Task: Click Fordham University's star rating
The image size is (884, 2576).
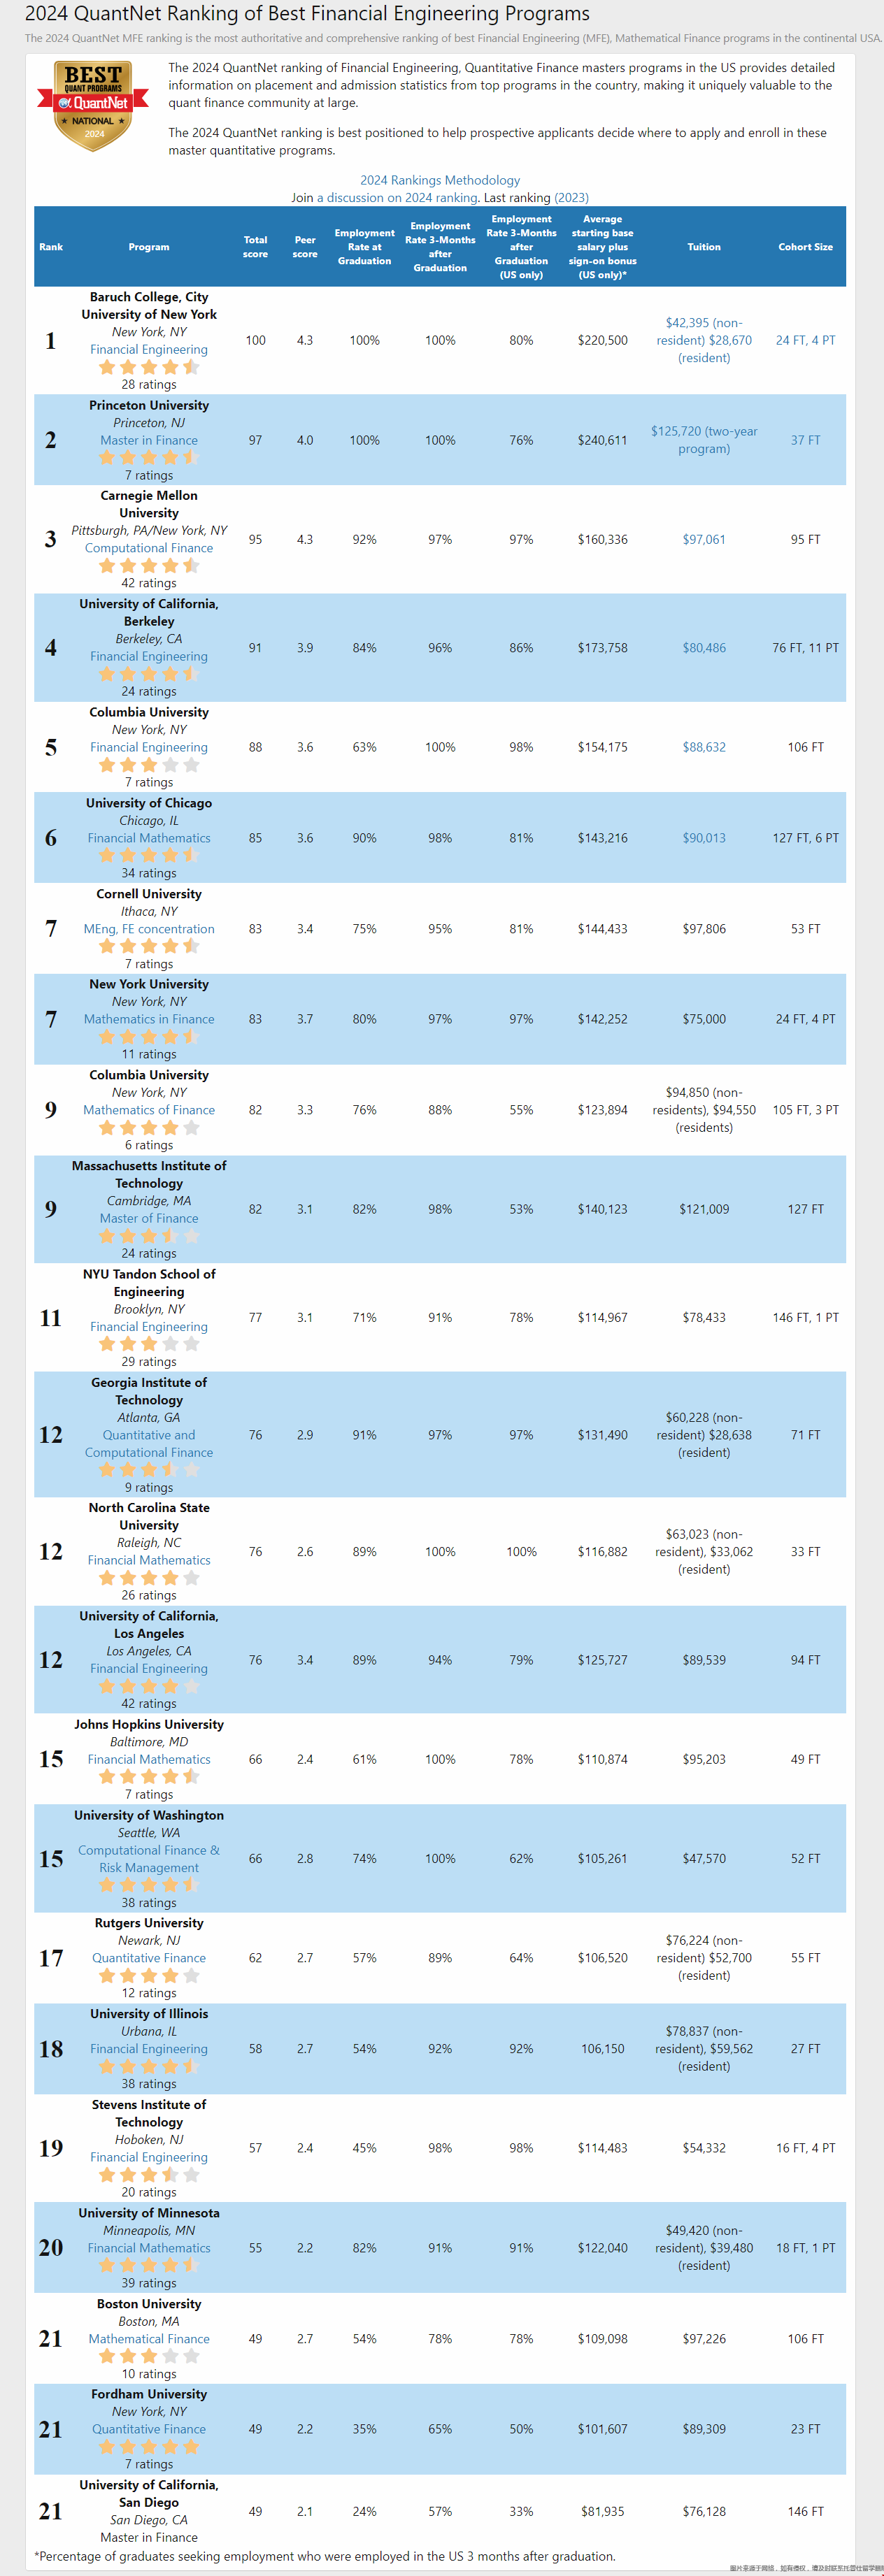Action: [149, 2447]
